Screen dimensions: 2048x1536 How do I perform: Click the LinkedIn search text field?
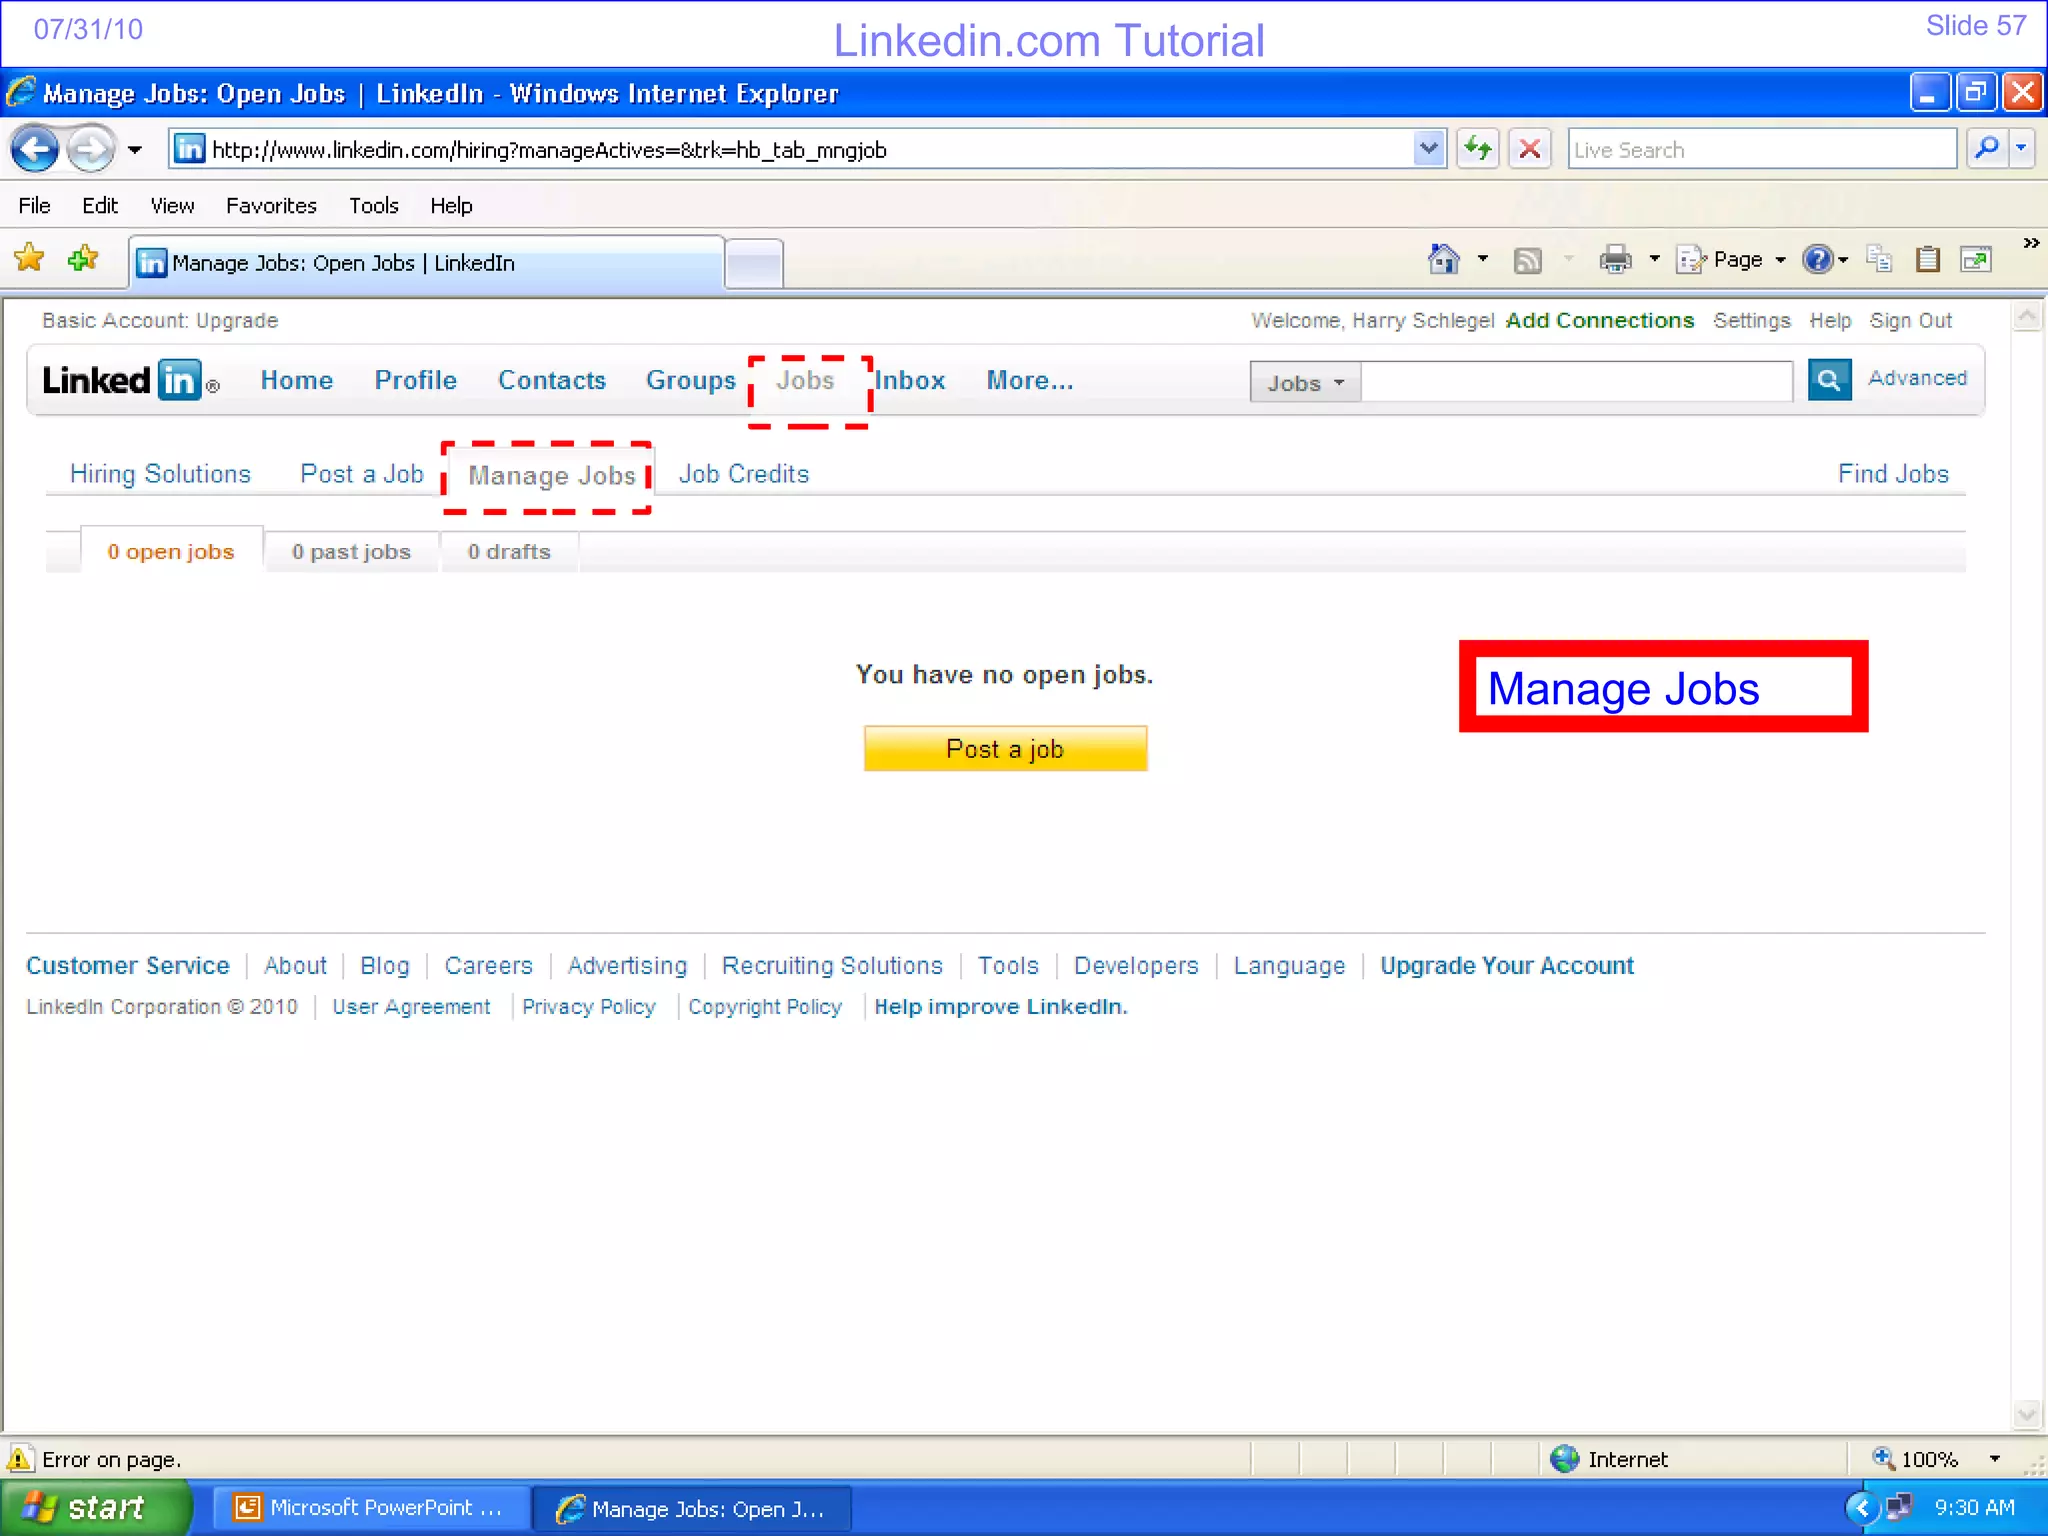coord(1577,382)
